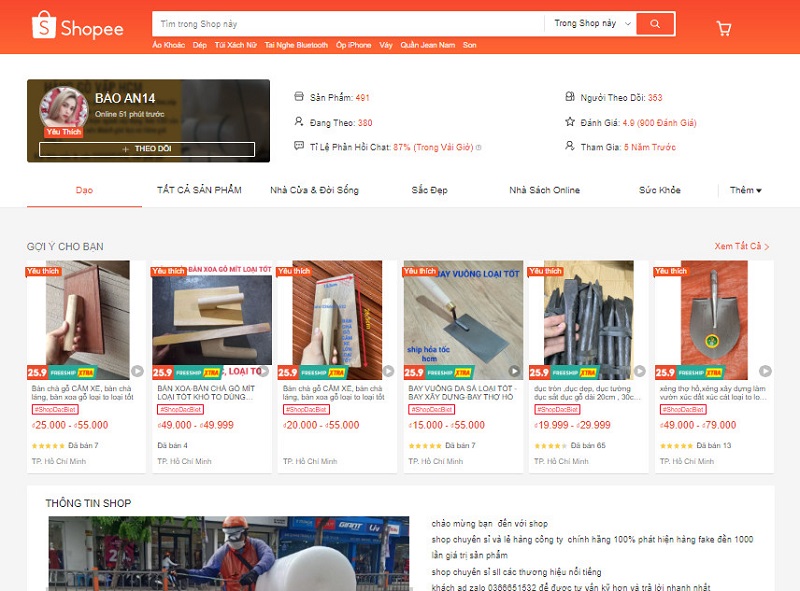The image size is (800, 591).
Task: Play video on first product thumbnail
Action: coord(137,371)
